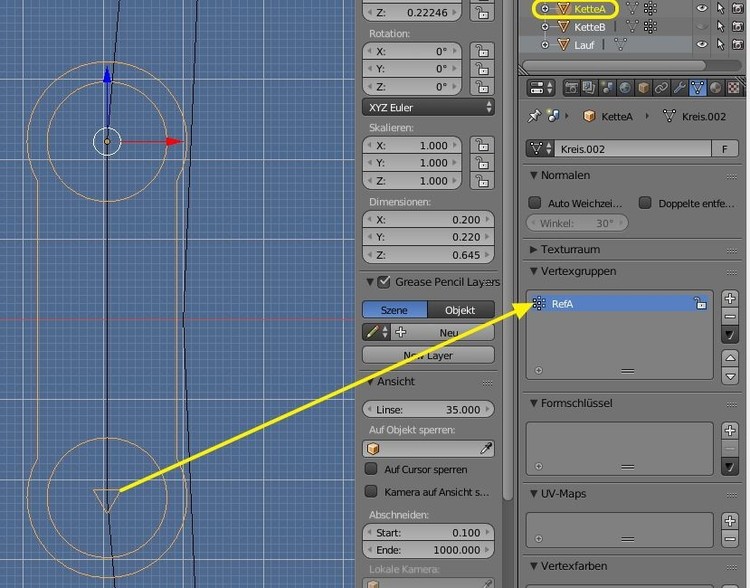This screenshot has width=750, height=588.
Task: Click Lauf mesh data icon in outliner
Action: [x=620, y=44]
